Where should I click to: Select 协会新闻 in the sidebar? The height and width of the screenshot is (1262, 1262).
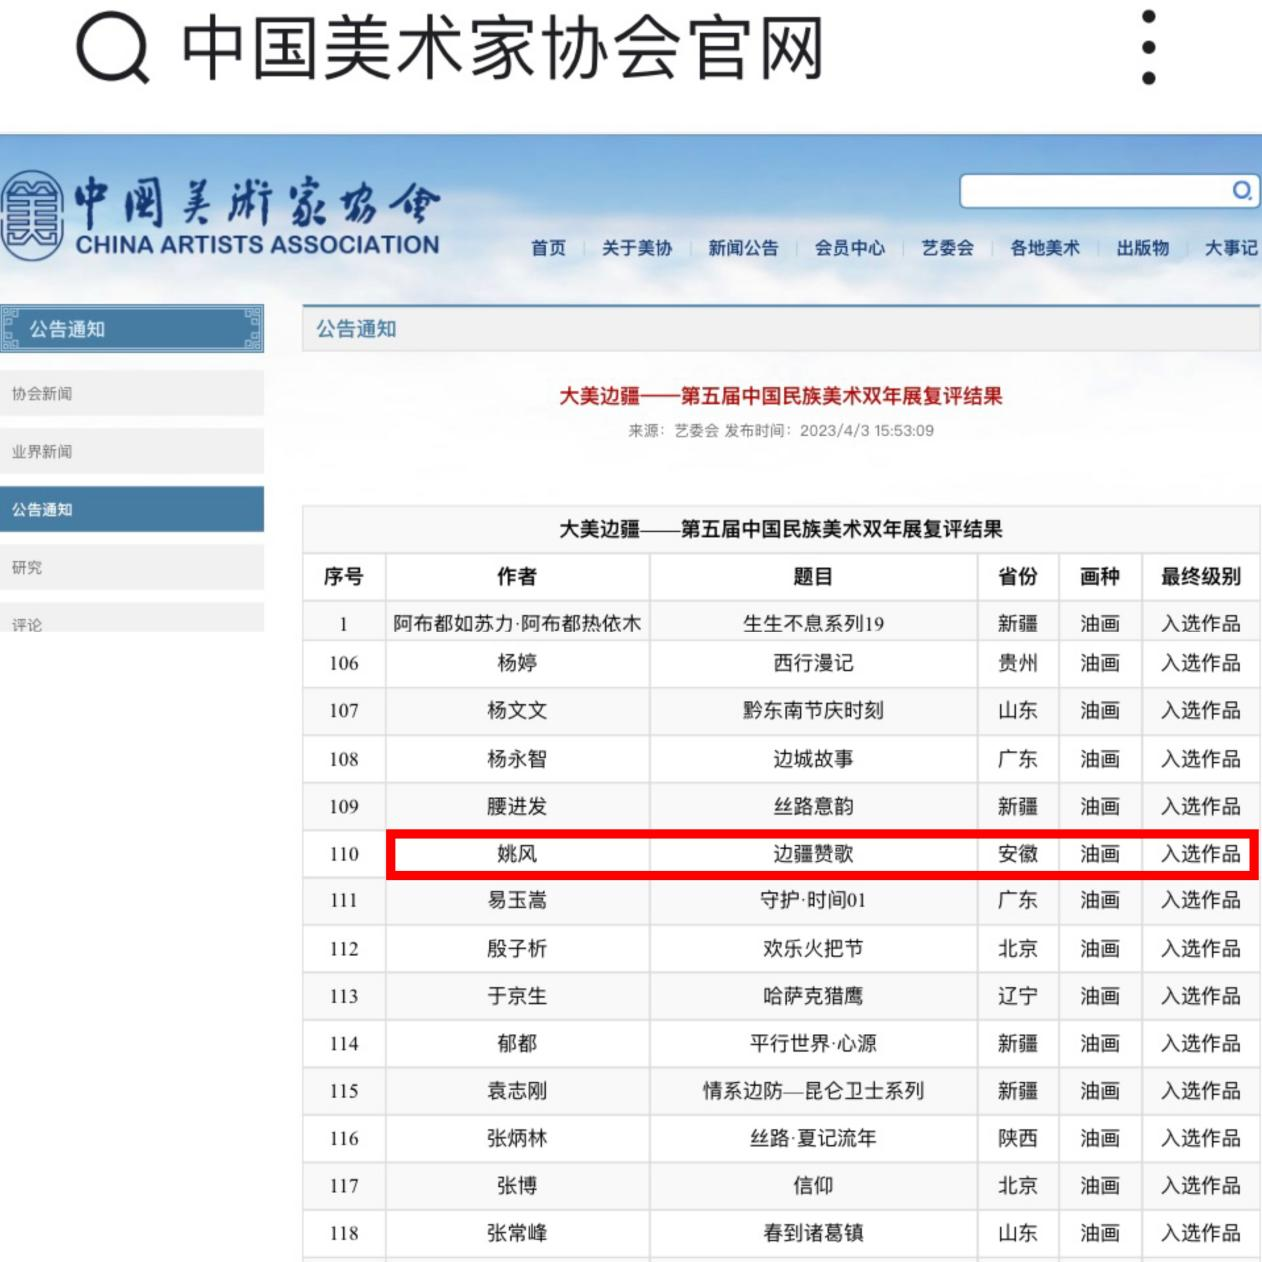point(132,393)
